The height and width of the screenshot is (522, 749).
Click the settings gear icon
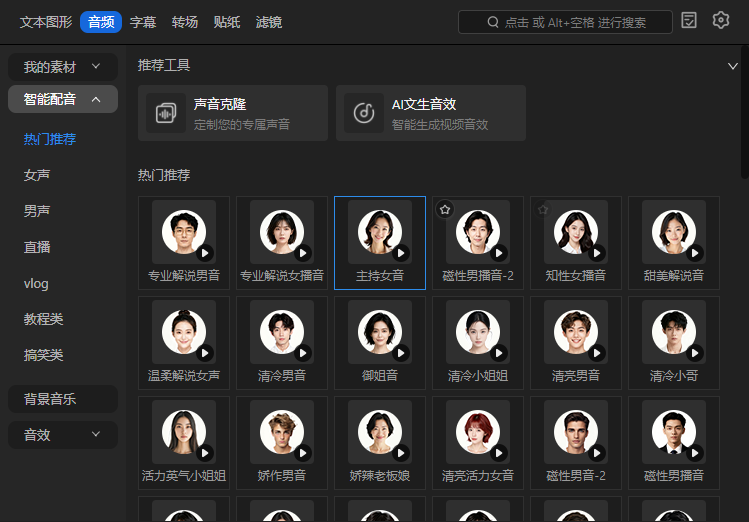pos(721,20)
